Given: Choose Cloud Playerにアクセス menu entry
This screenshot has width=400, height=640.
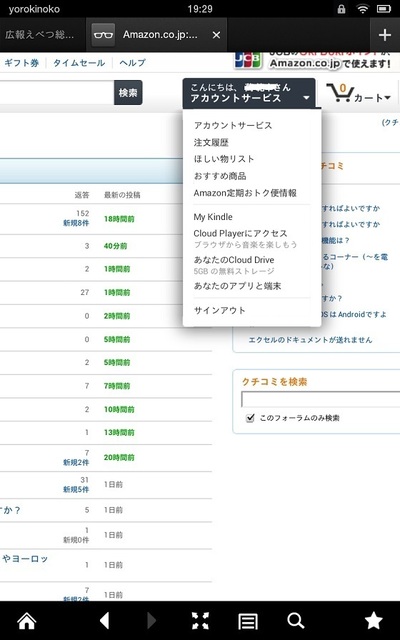Looking at the screenshot, I should coord(240,233).
